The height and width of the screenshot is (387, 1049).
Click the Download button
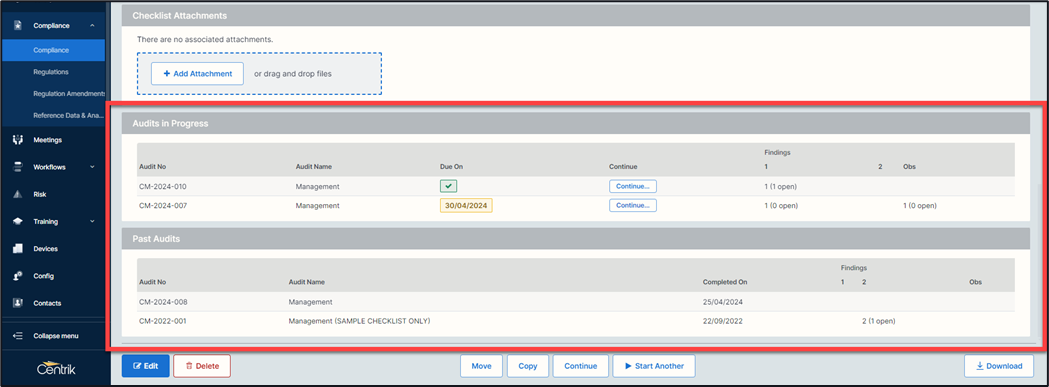point(999,366)
